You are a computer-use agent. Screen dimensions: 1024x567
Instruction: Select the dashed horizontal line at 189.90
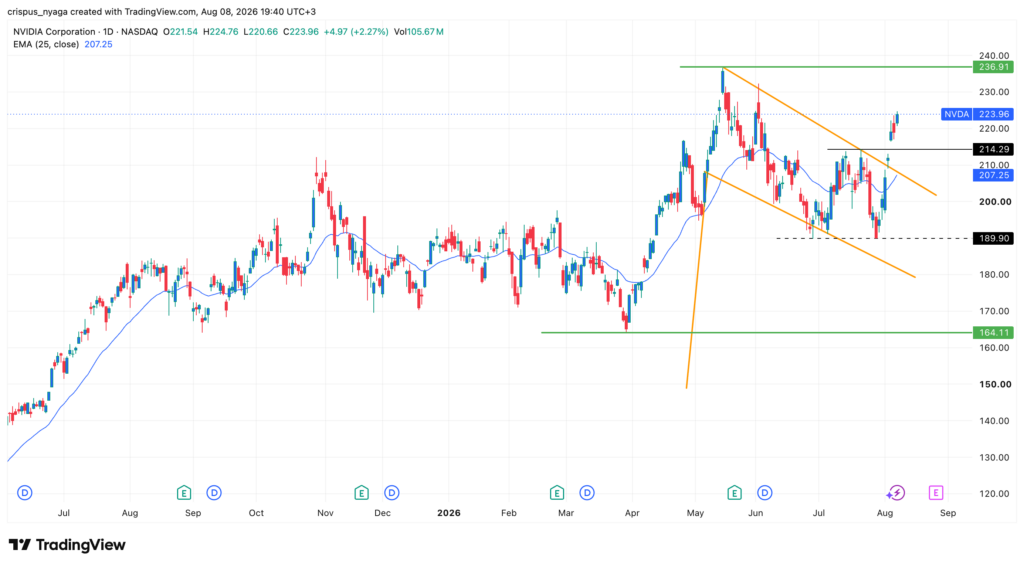pyautogui.click(x=872, y=238)
